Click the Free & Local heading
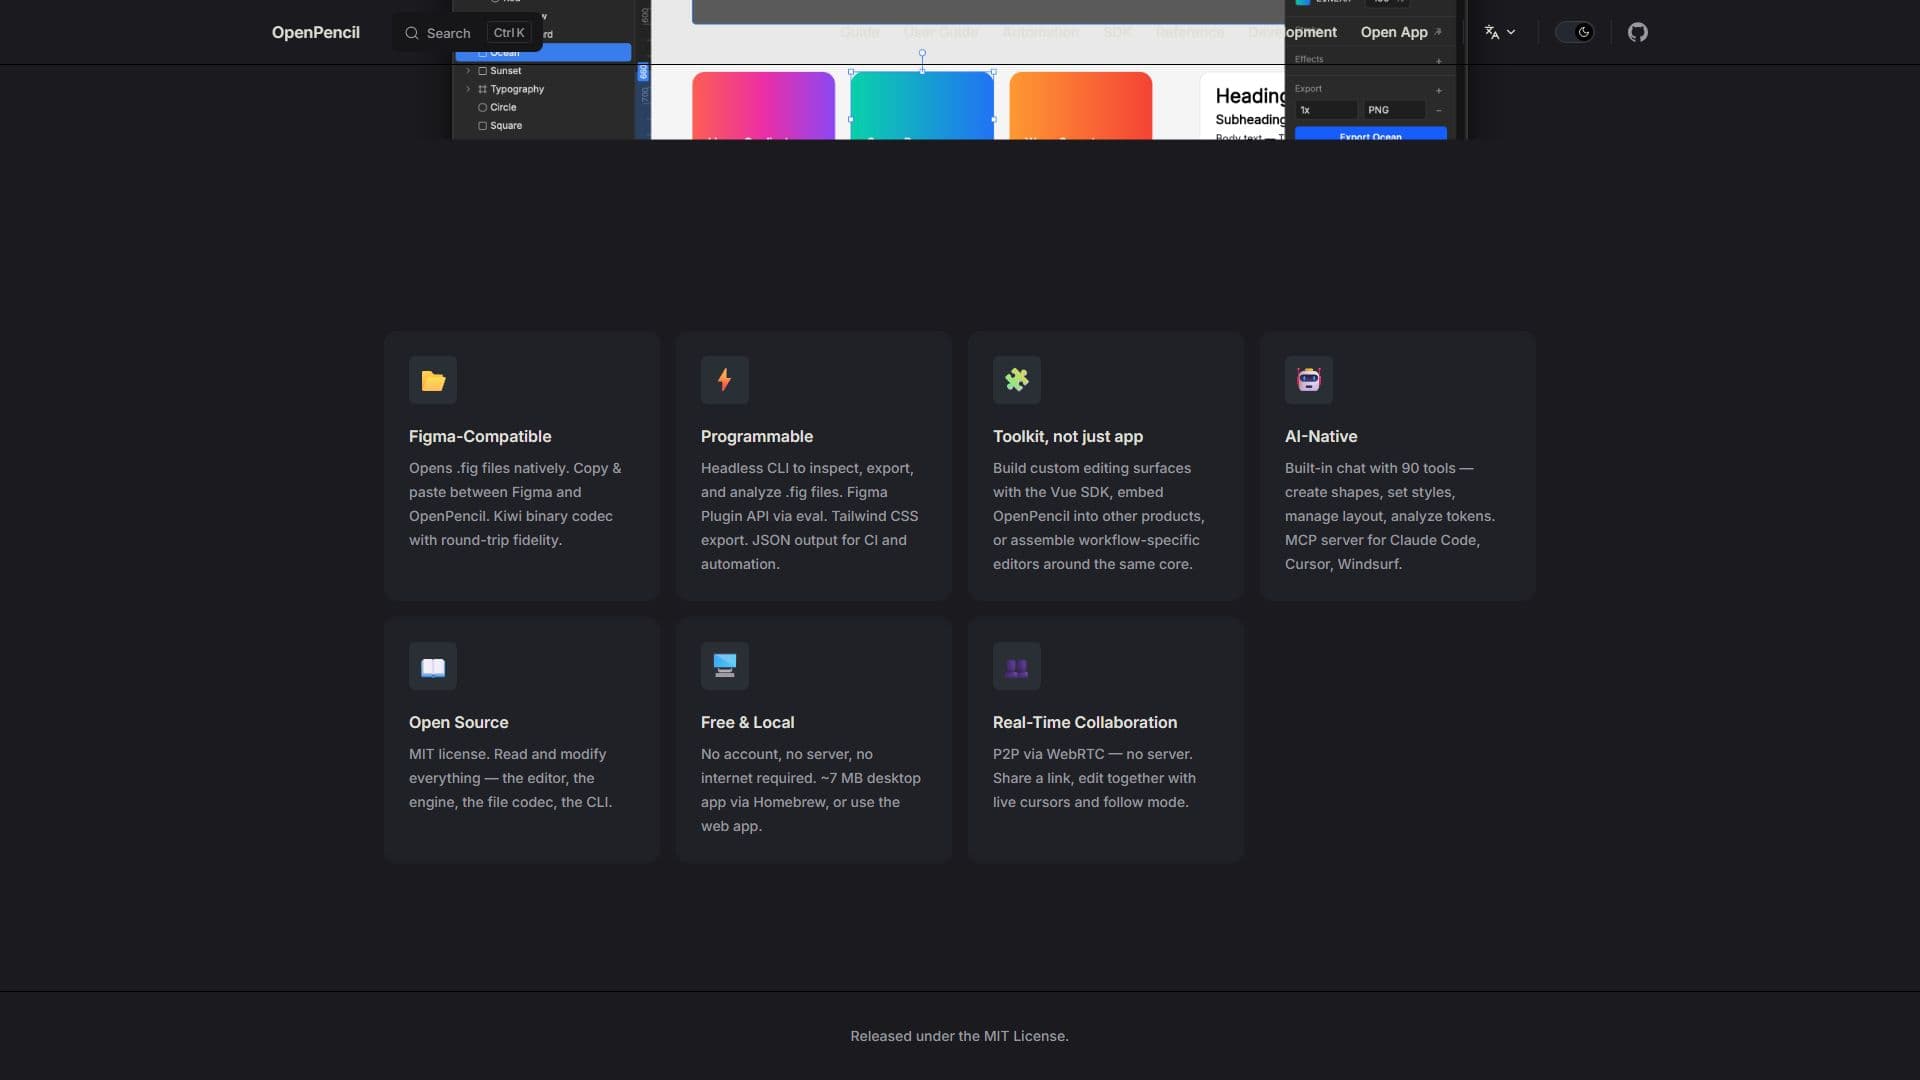This screenshot has height=1080, width=1920. pyautogui.click(x=747, y=723)
